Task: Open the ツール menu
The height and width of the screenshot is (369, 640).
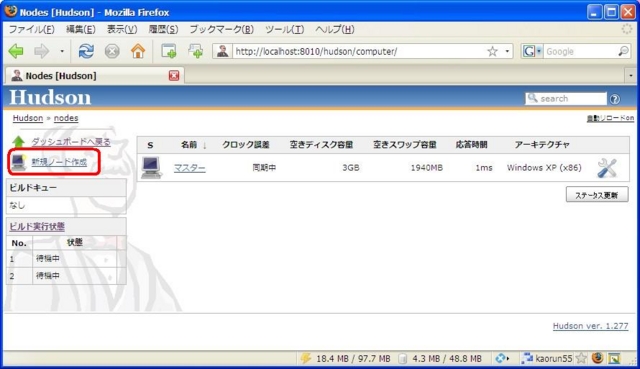Action: (x=284, y=29)
